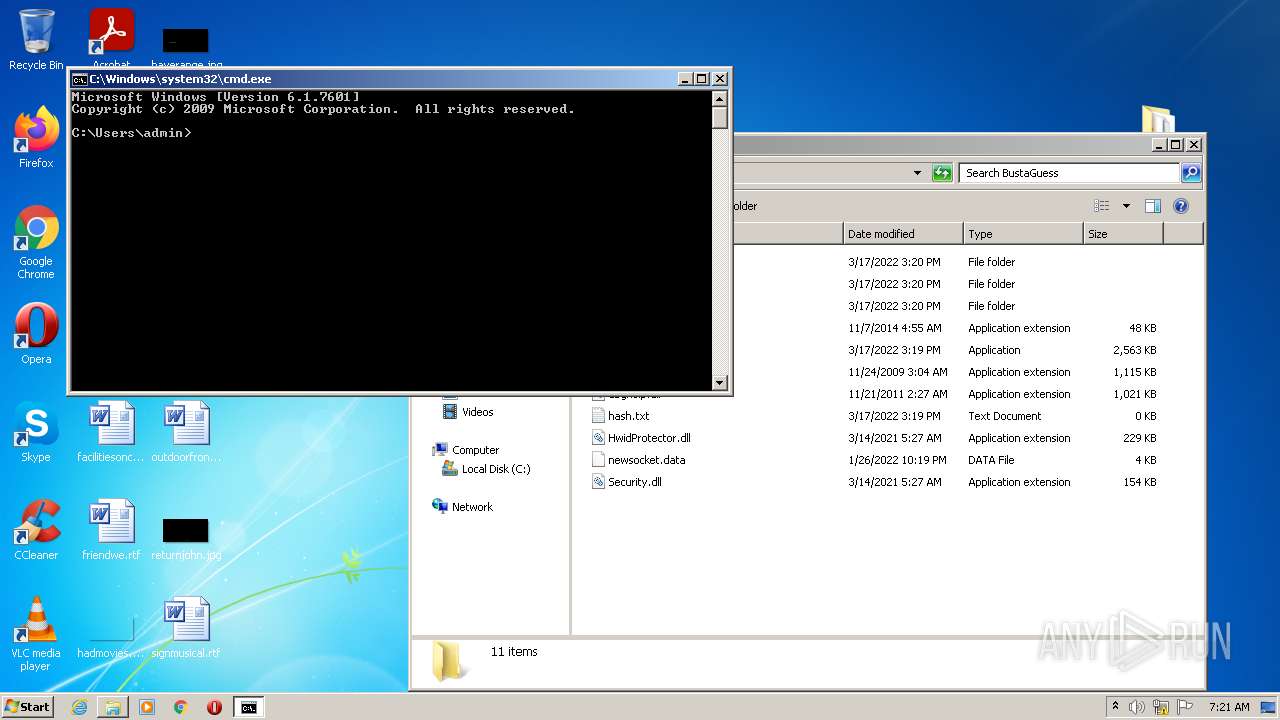Launch VLC media player desktop icon
Image resolution: width=1280 pixels, height=720 pixels.
pos(36,634)
